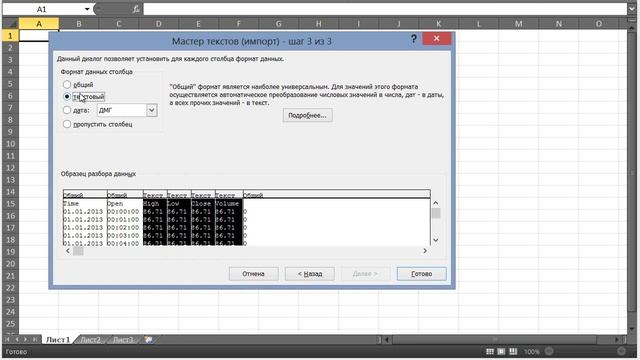Image resolution: width=640 pixels, height=360 pixels.
Task: Switch to sheet tab Лист2
Action: click(90, 340)
